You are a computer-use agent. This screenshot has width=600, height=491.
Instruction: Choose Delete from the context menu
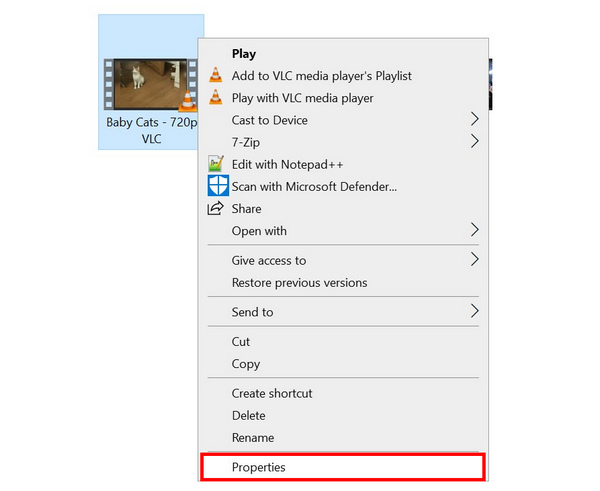coord(343,415)
